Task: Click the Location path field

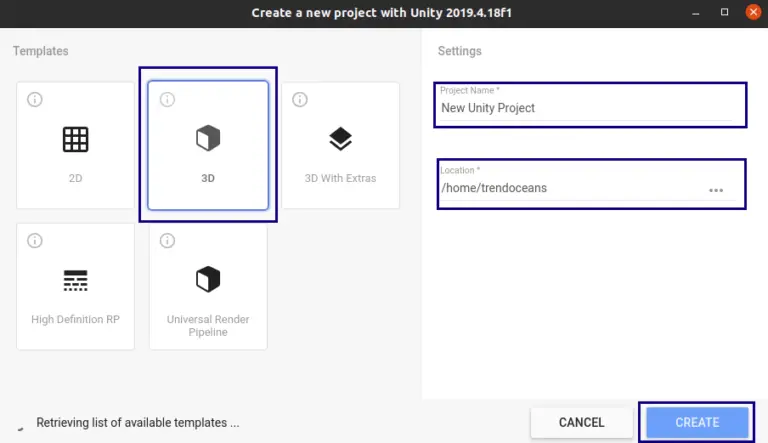Action: (570, 188)
